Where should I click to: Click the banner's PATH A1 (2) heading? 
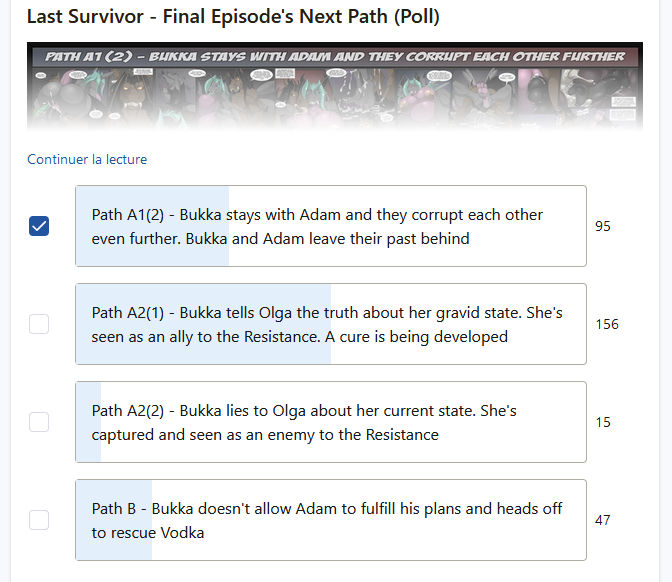click(335, 57)
